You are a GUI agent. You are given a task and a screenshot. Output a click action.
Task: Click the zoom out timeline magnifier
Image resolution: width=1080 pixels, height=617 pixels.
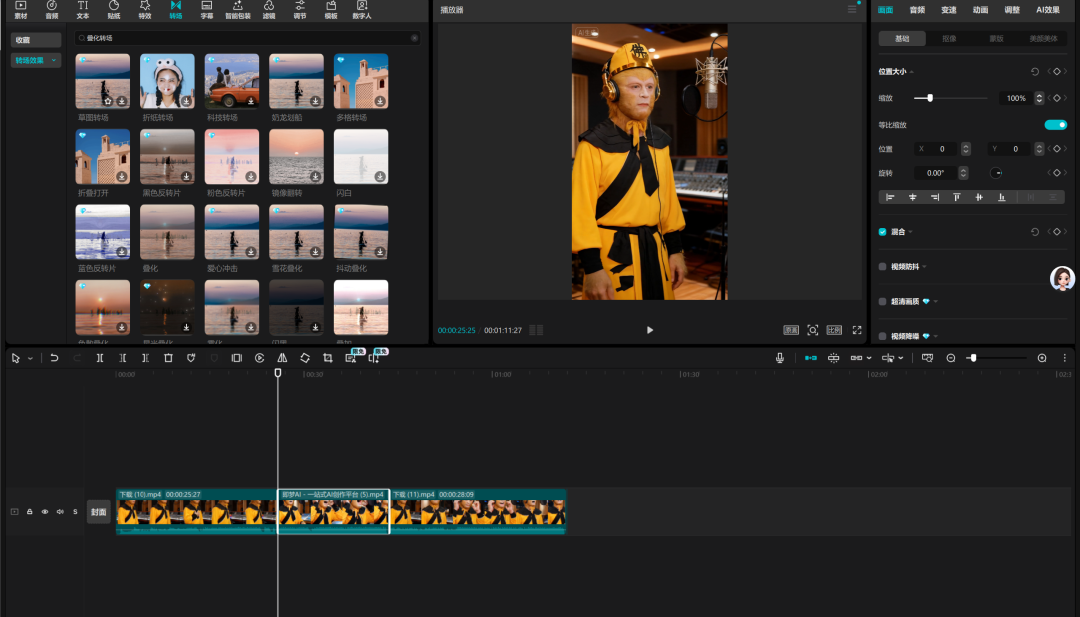click(x=951, y=358)
